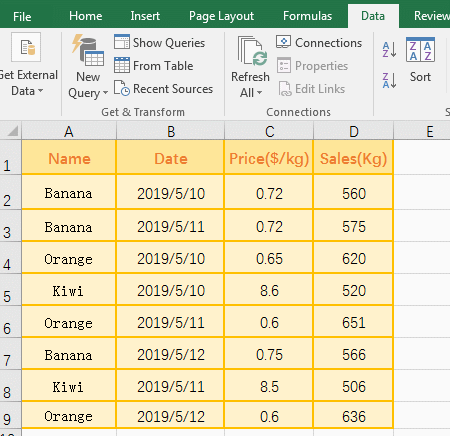Select column B header
The image size is (450, 436).
click(x=171, y=131)
